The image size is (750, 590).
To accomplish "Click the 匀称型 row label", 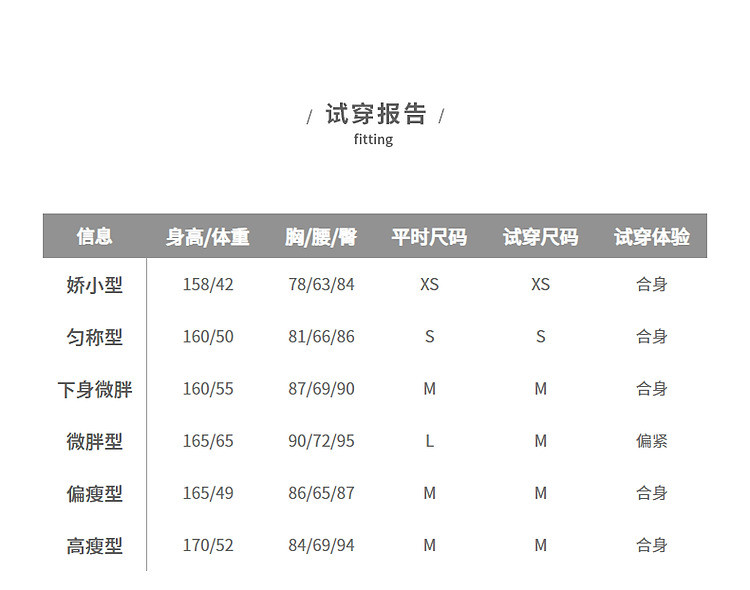I will tap(95, 337).
